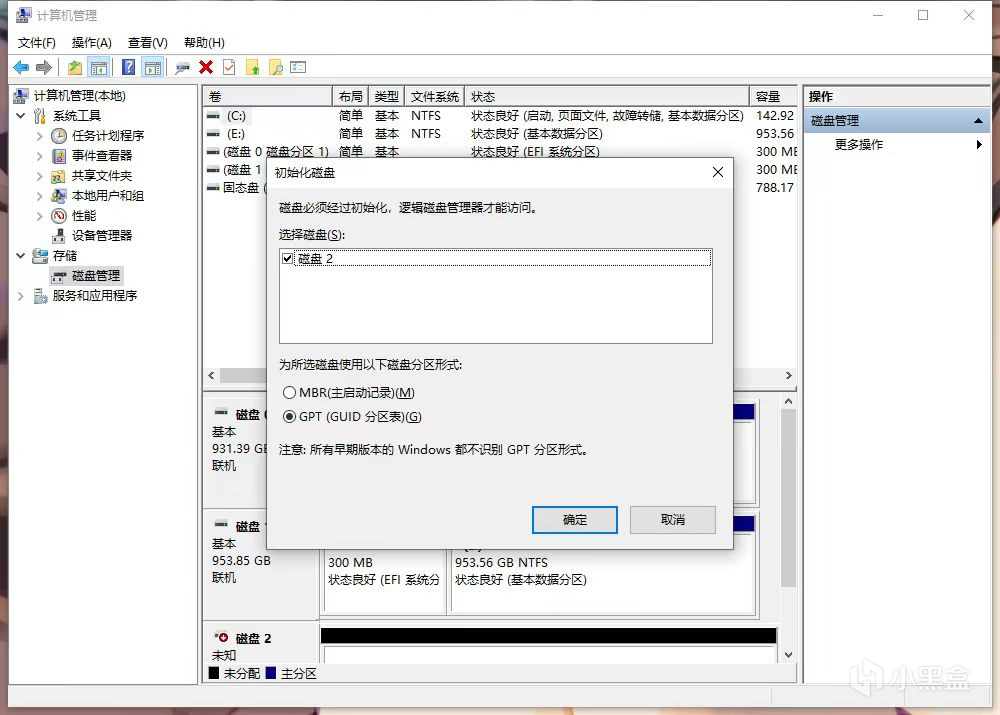Click the 卷 column header
Screen dimensions: 1000x715
tap(268, 96)
